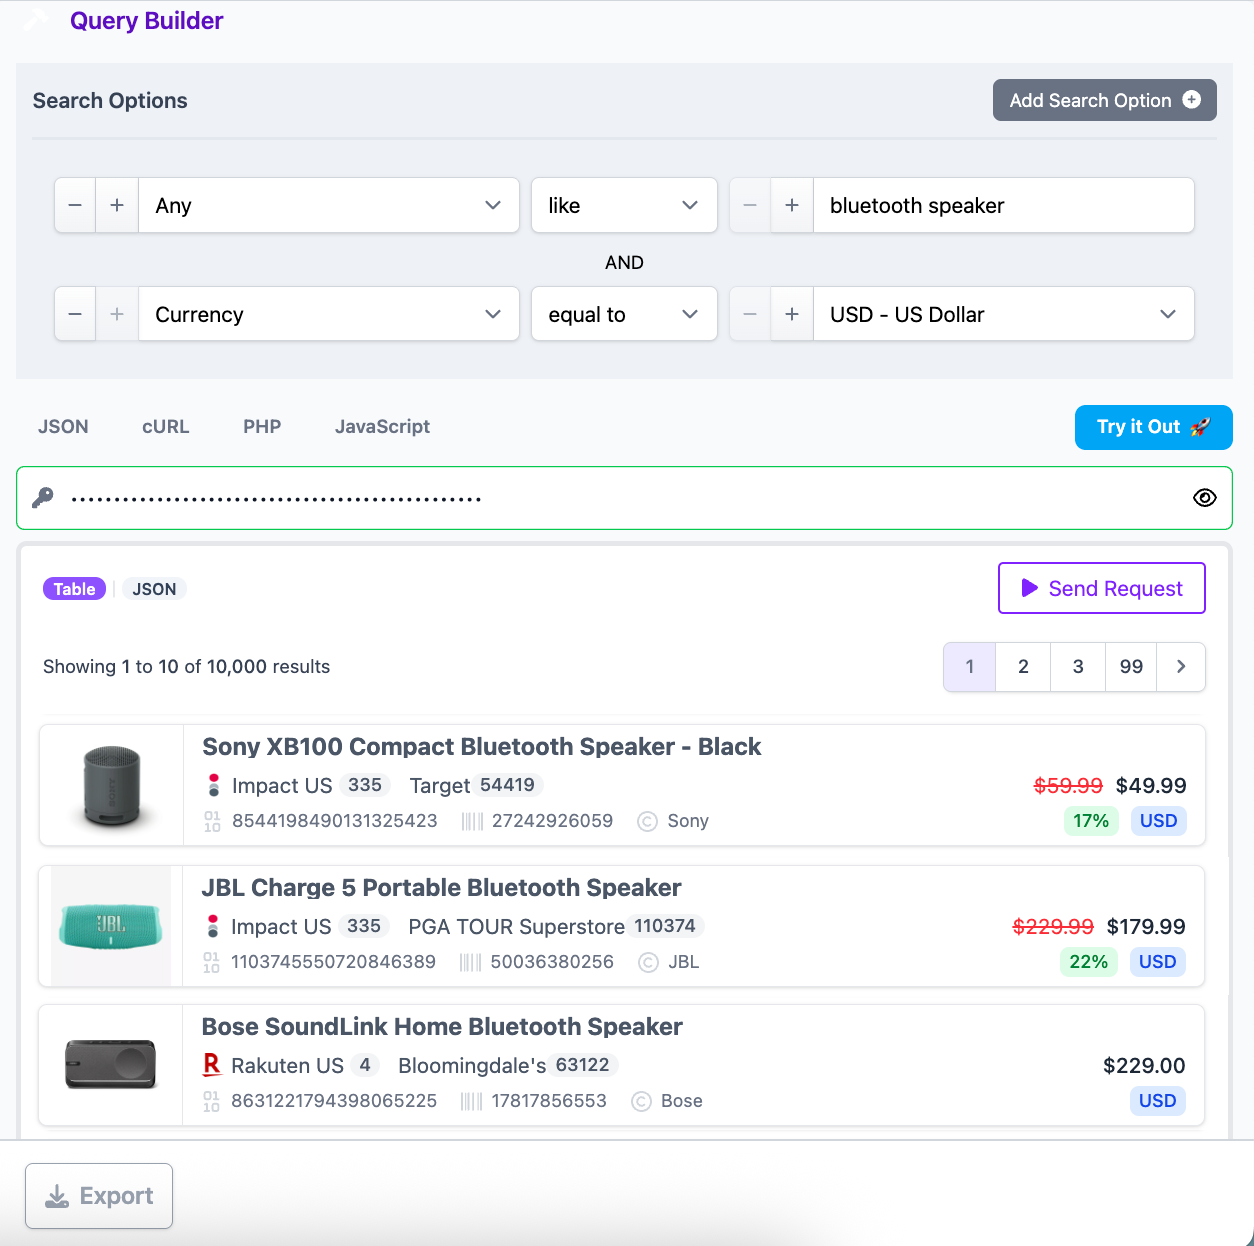
Task: Go to results page 99
Action: (x=1131, y=667)
